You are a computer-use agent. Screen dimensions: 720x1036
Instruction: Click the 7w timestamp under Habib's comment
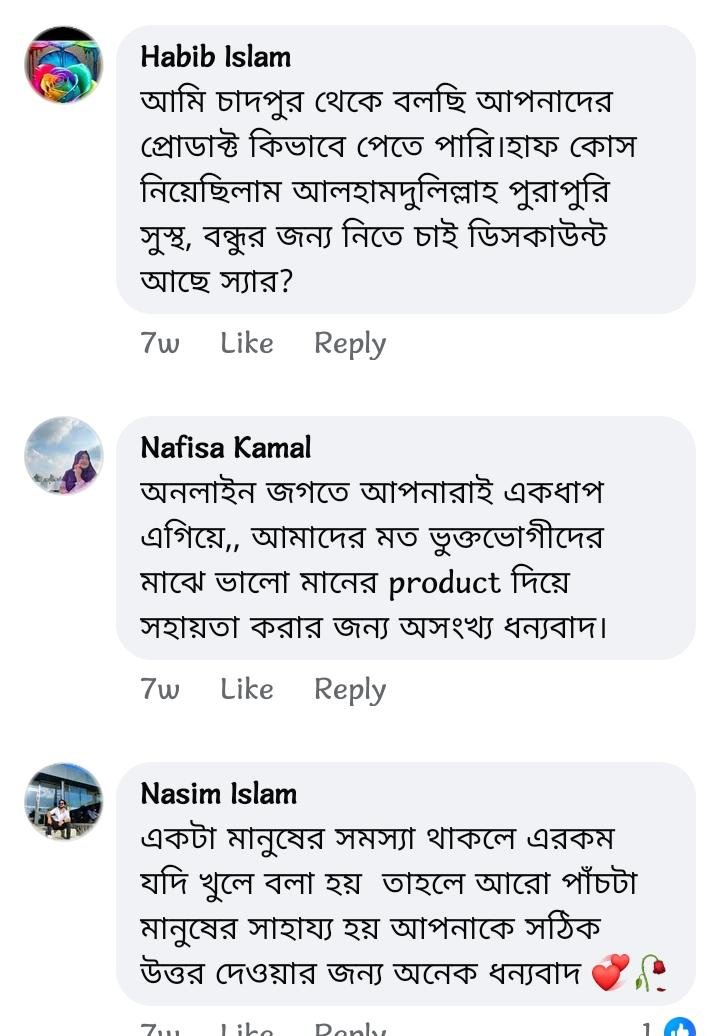pos(160,343)
